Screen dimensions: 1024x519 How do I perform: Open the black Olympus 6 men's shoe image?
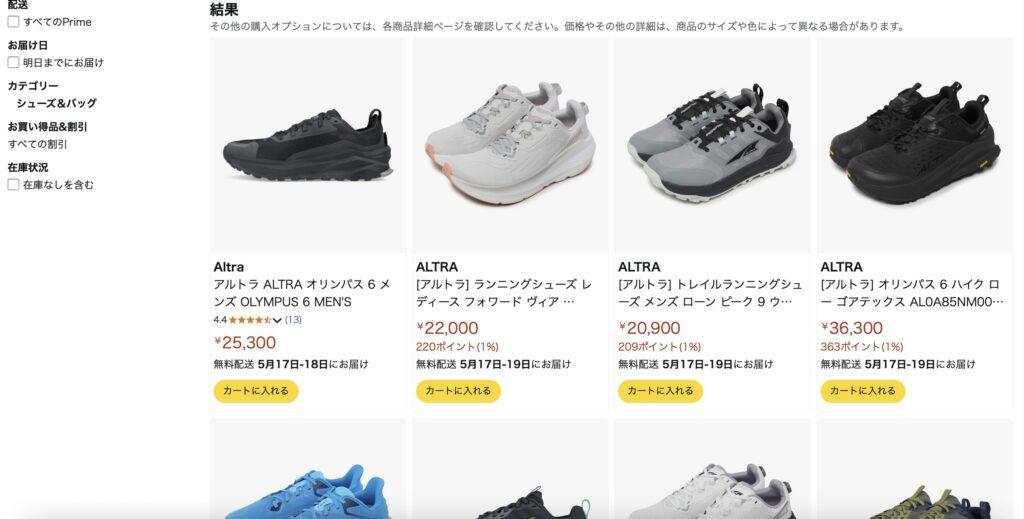pos(308,146)
